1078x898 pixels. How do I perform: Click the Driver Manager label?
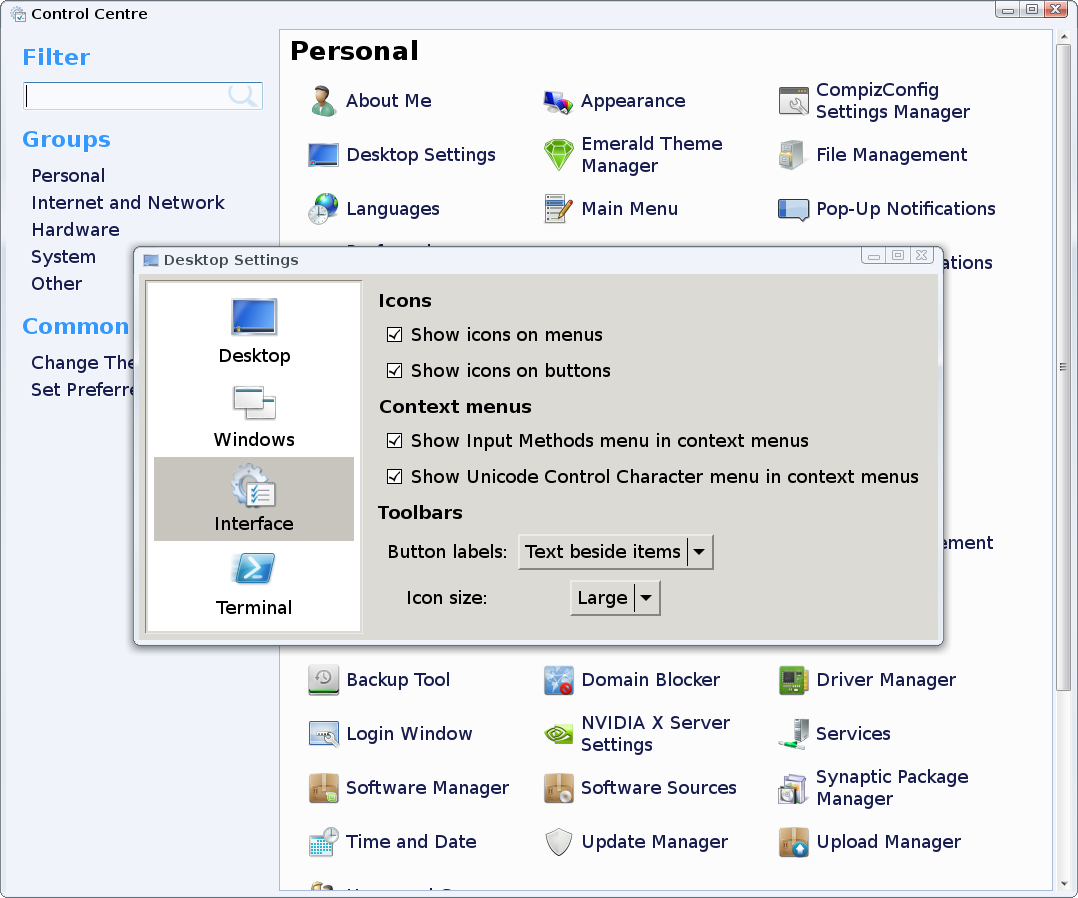(886, 680)
